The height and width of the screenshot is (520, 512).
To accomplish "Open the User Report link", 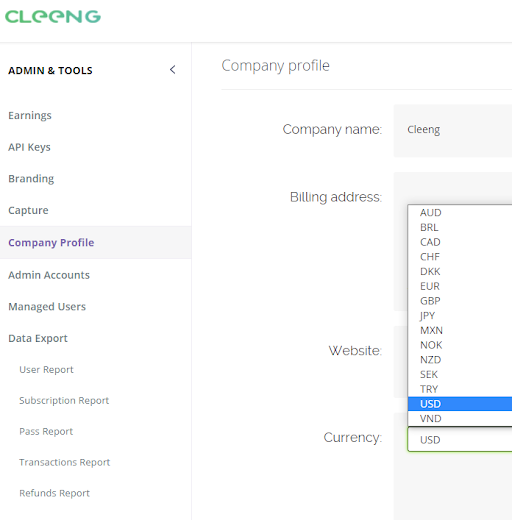I will [x=46, y=370].
